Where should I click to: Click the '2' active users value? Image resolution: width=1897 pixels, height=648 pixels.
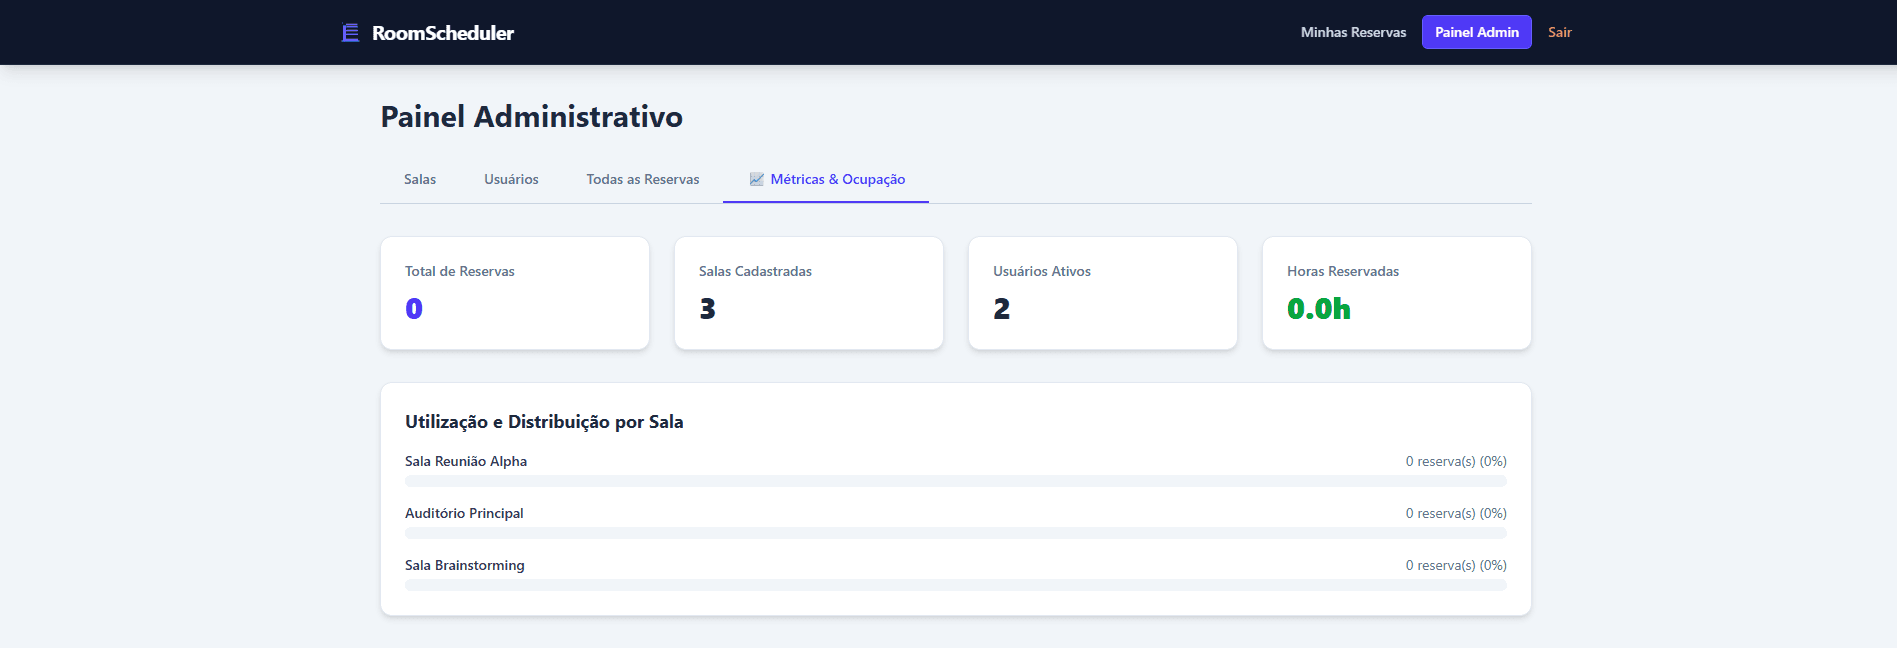[x=1002, y=309]
